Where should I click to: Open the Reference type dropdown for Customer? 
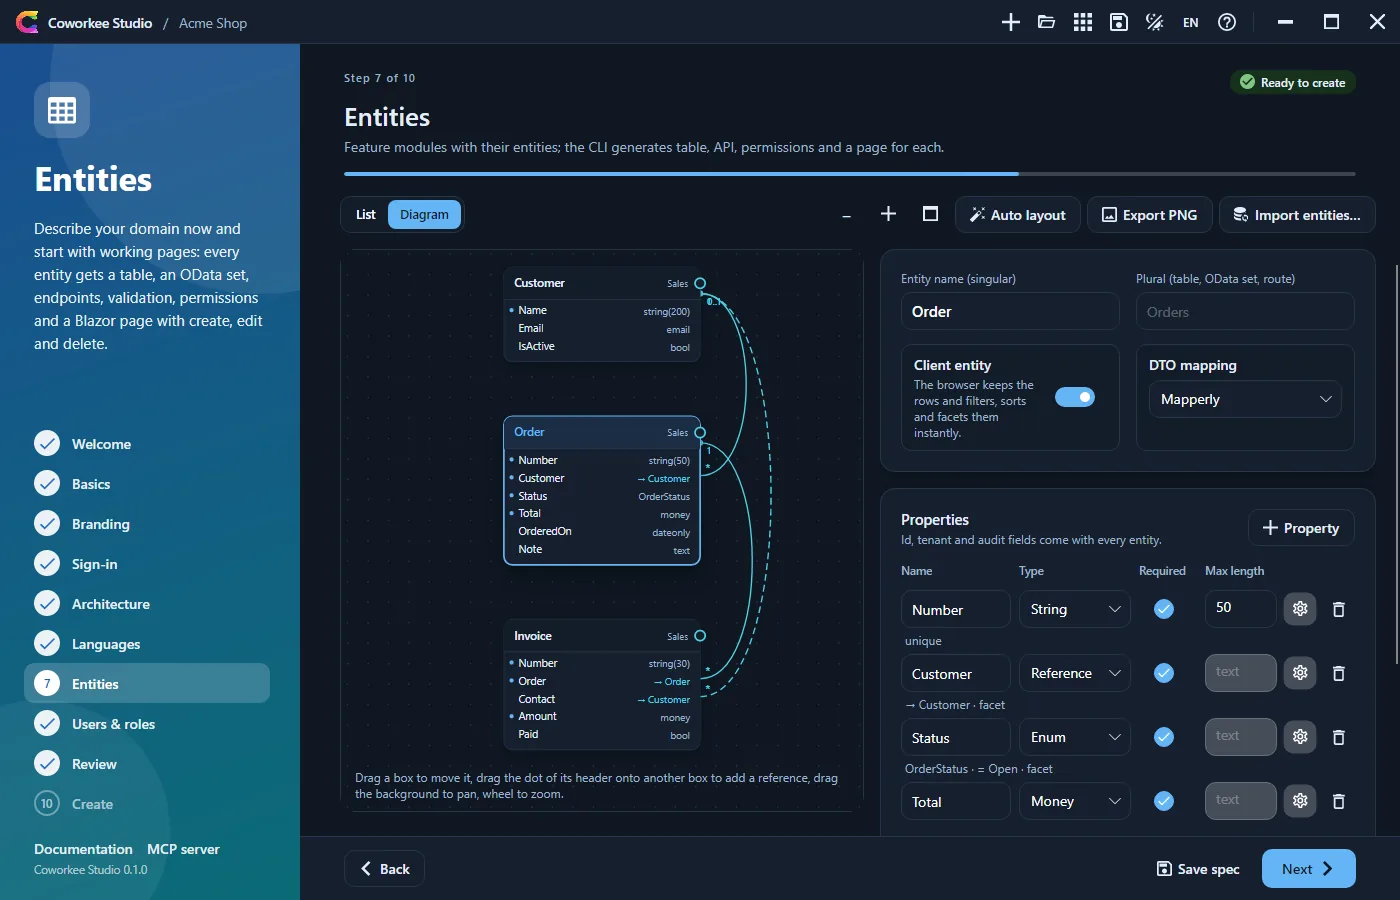(1074, 673)
